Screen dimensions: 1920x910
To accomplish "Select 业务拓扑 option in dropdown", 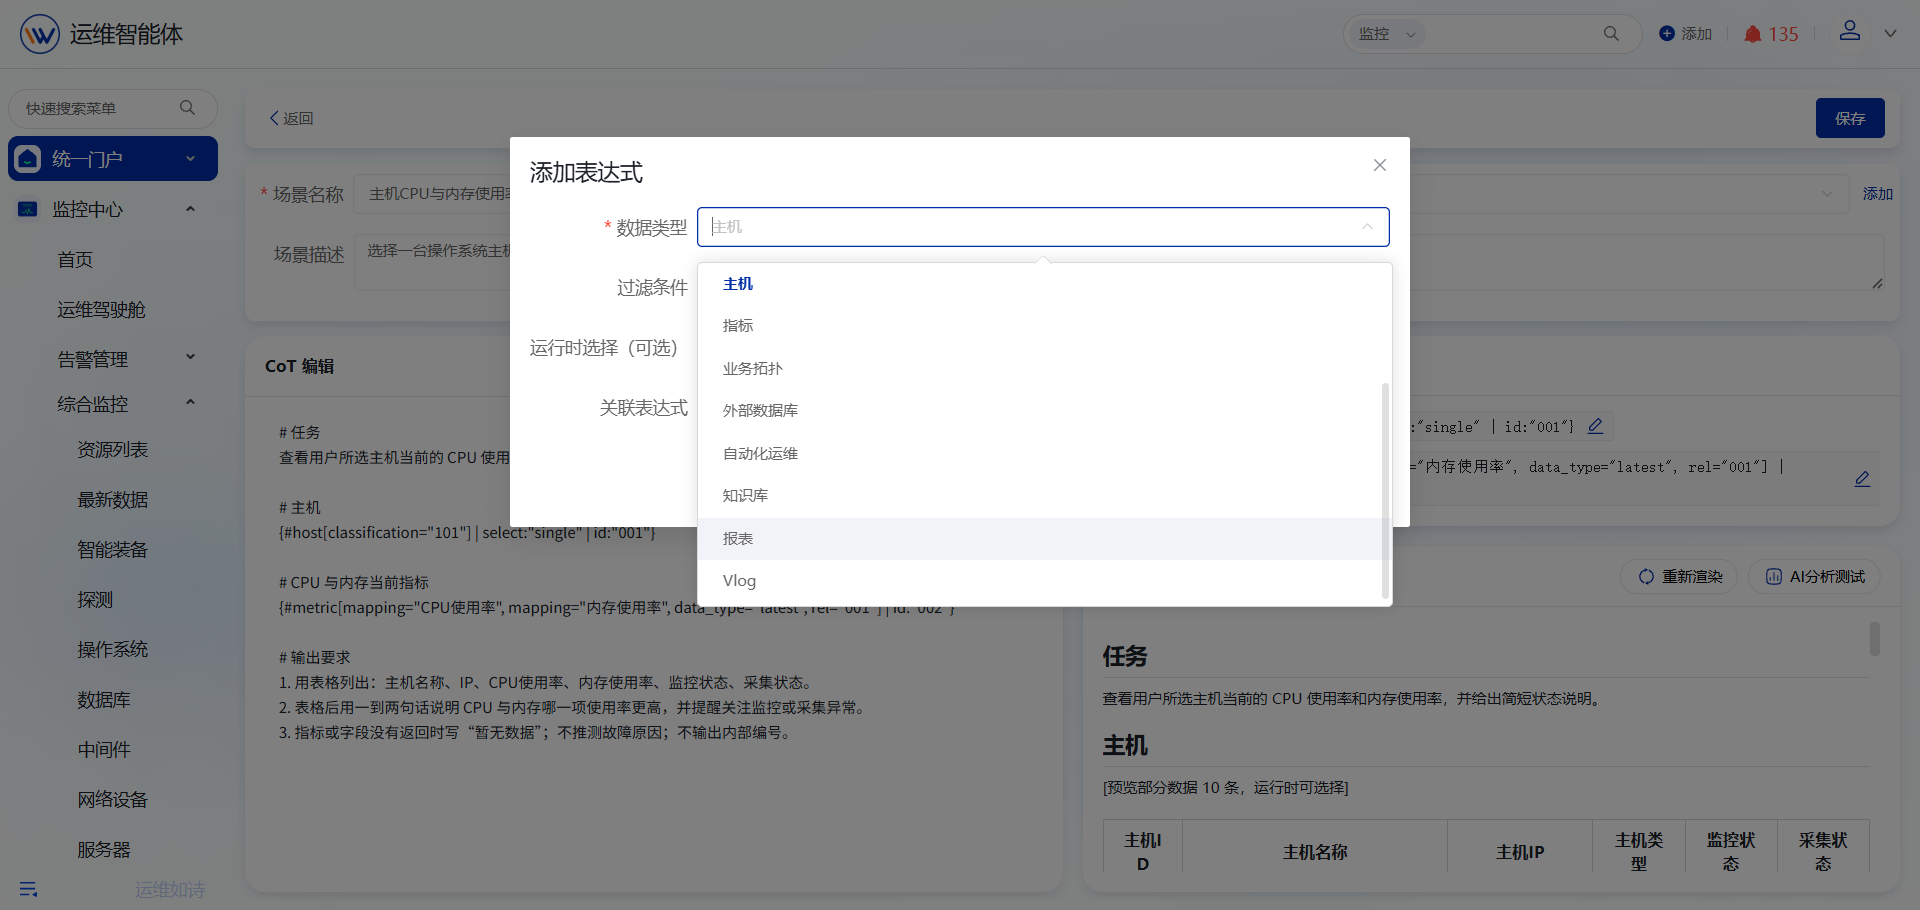I will click(x=1040, y=369).
